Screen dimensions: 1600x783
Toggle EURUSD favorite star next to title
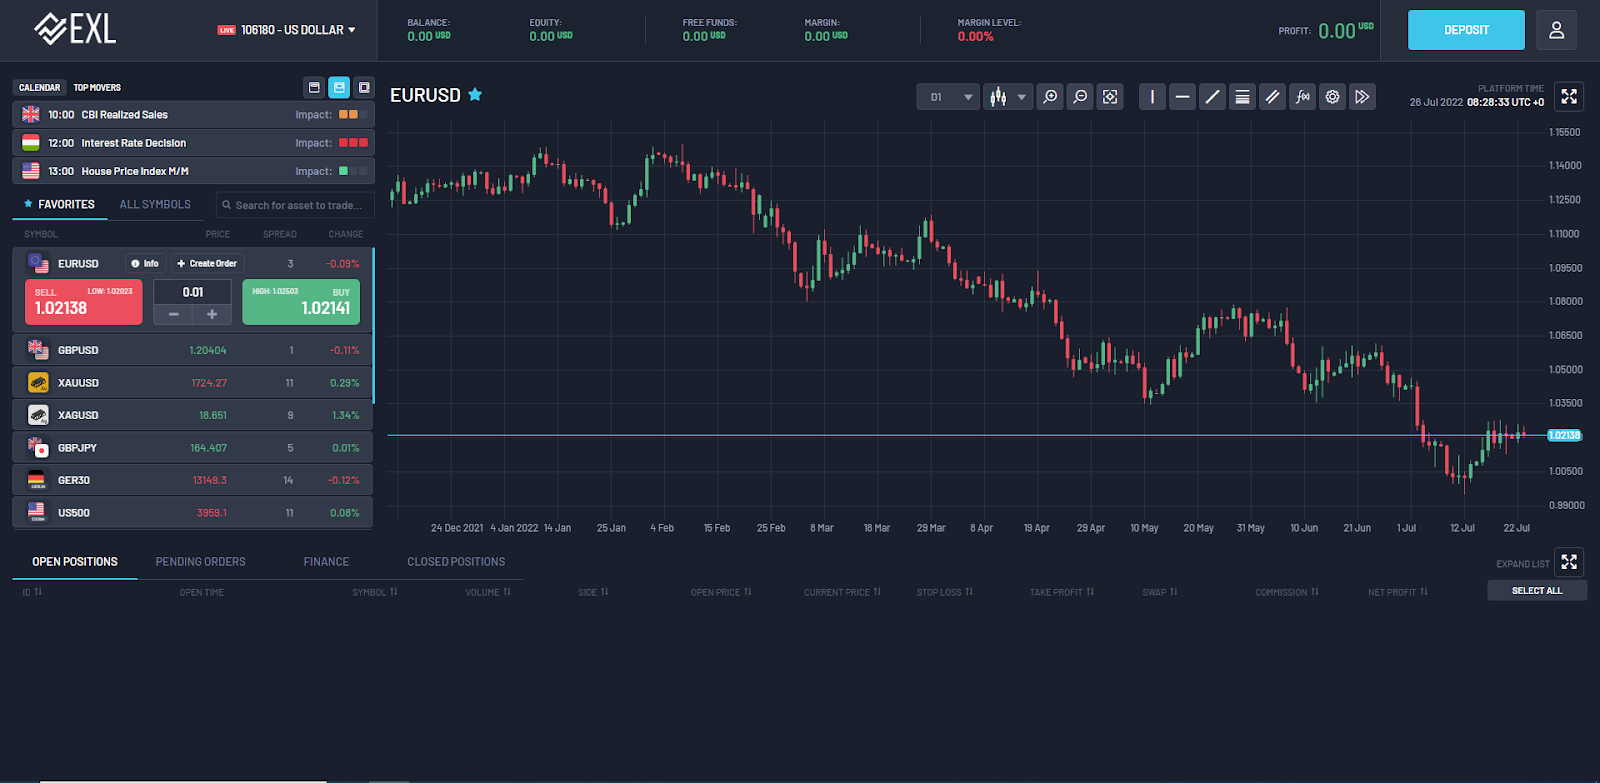475,95
